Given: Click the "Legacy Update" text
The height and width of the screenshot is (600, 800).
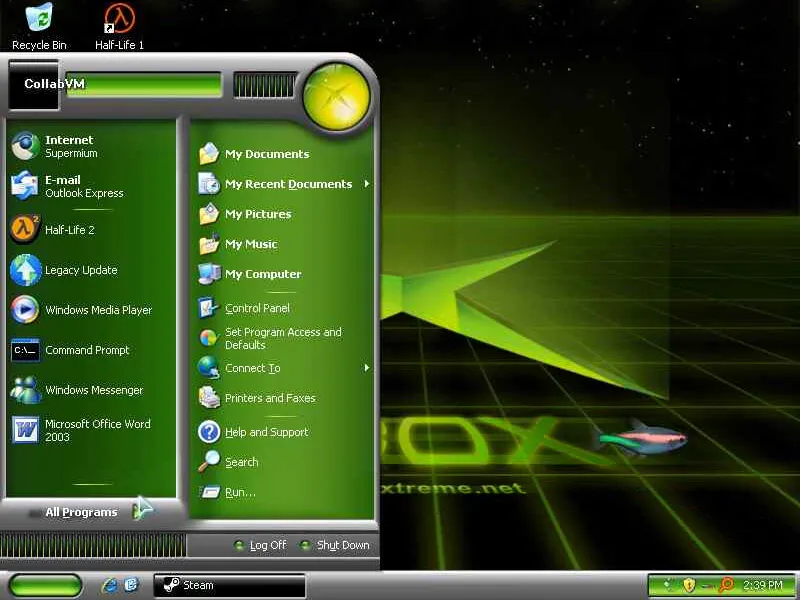Looking at the screenshot, I should coord(81,270).
